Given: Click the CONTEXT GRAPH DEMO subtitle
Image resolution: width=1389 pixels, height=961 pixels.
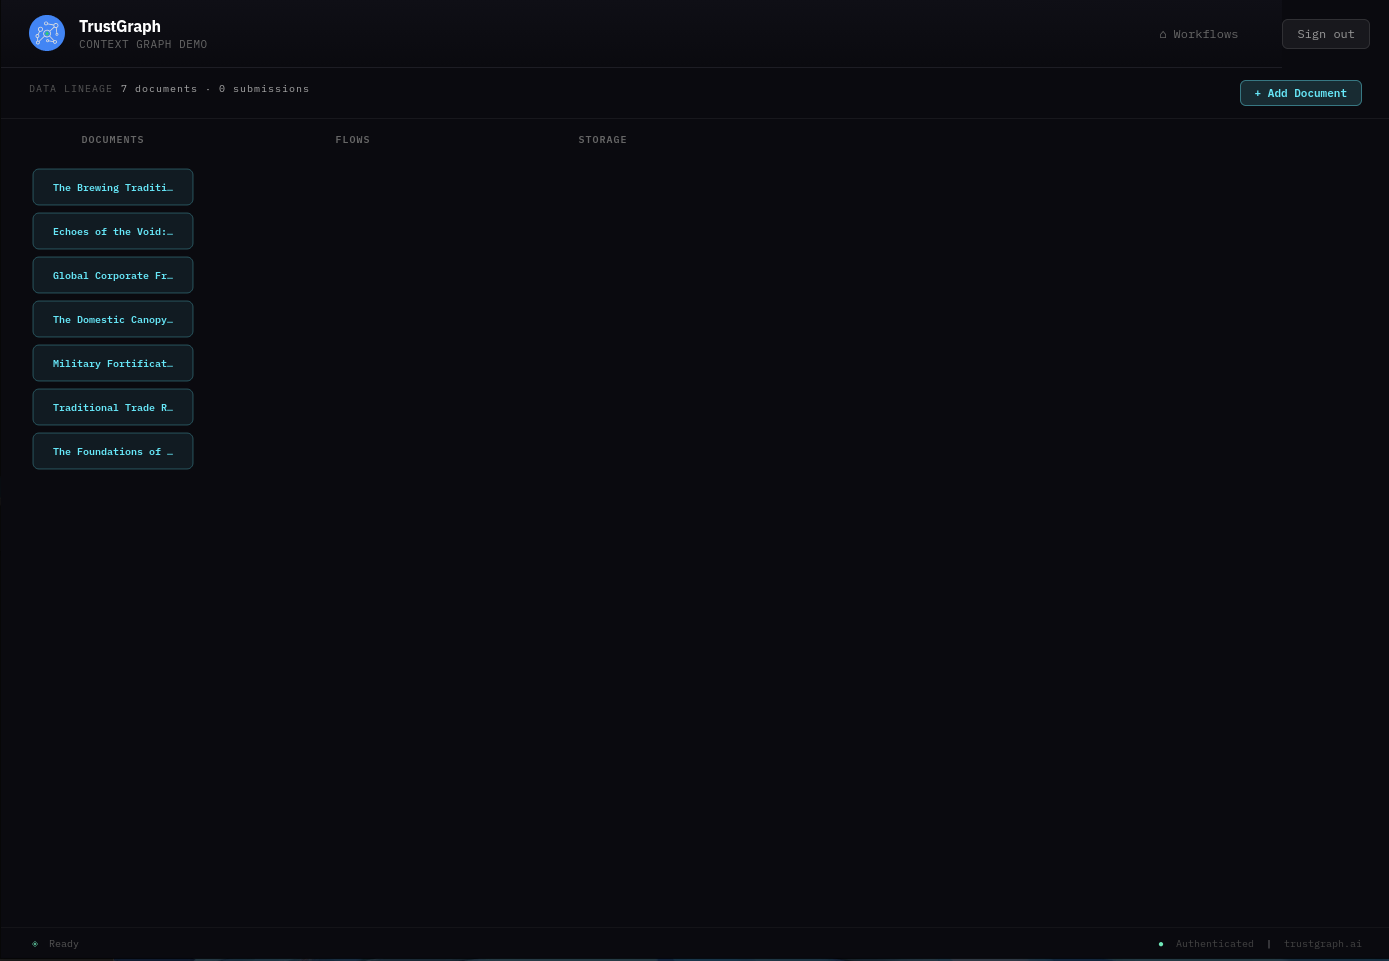Looking at the screenshot, I should pos(143,45).
